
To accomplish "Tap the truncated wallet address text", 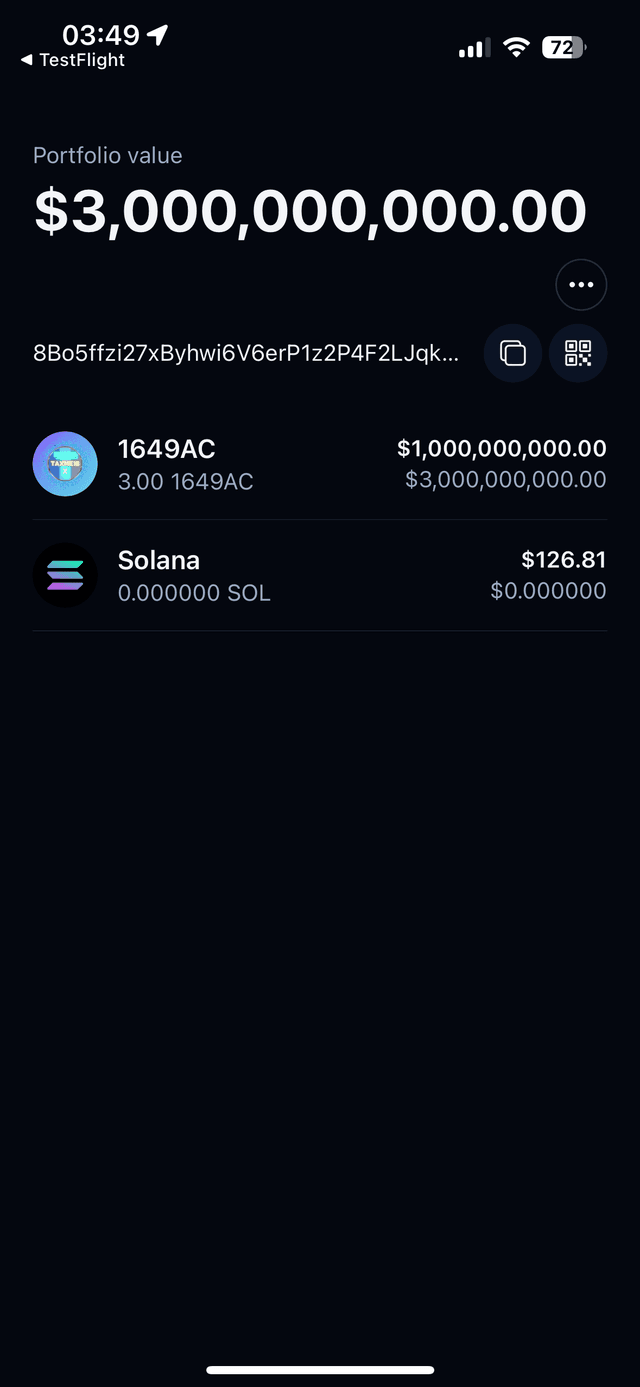I will pyautogui.click(x=245, y=353).
